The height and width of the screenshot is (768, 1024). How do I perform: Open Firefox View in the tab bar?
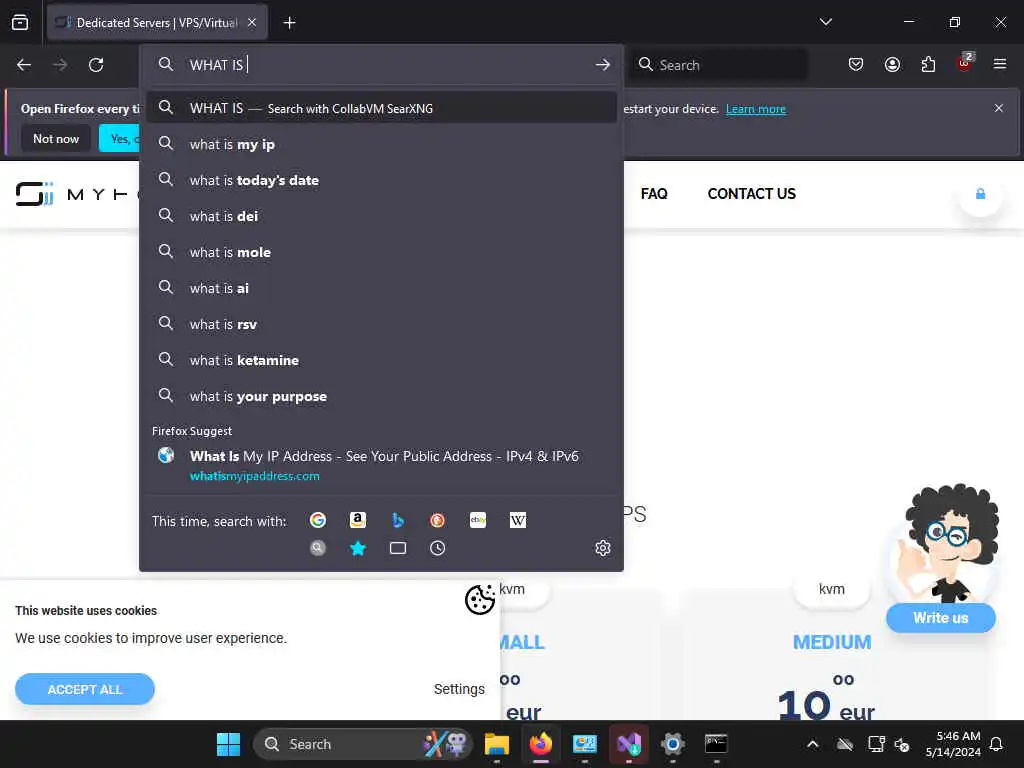tap(20, 23)
